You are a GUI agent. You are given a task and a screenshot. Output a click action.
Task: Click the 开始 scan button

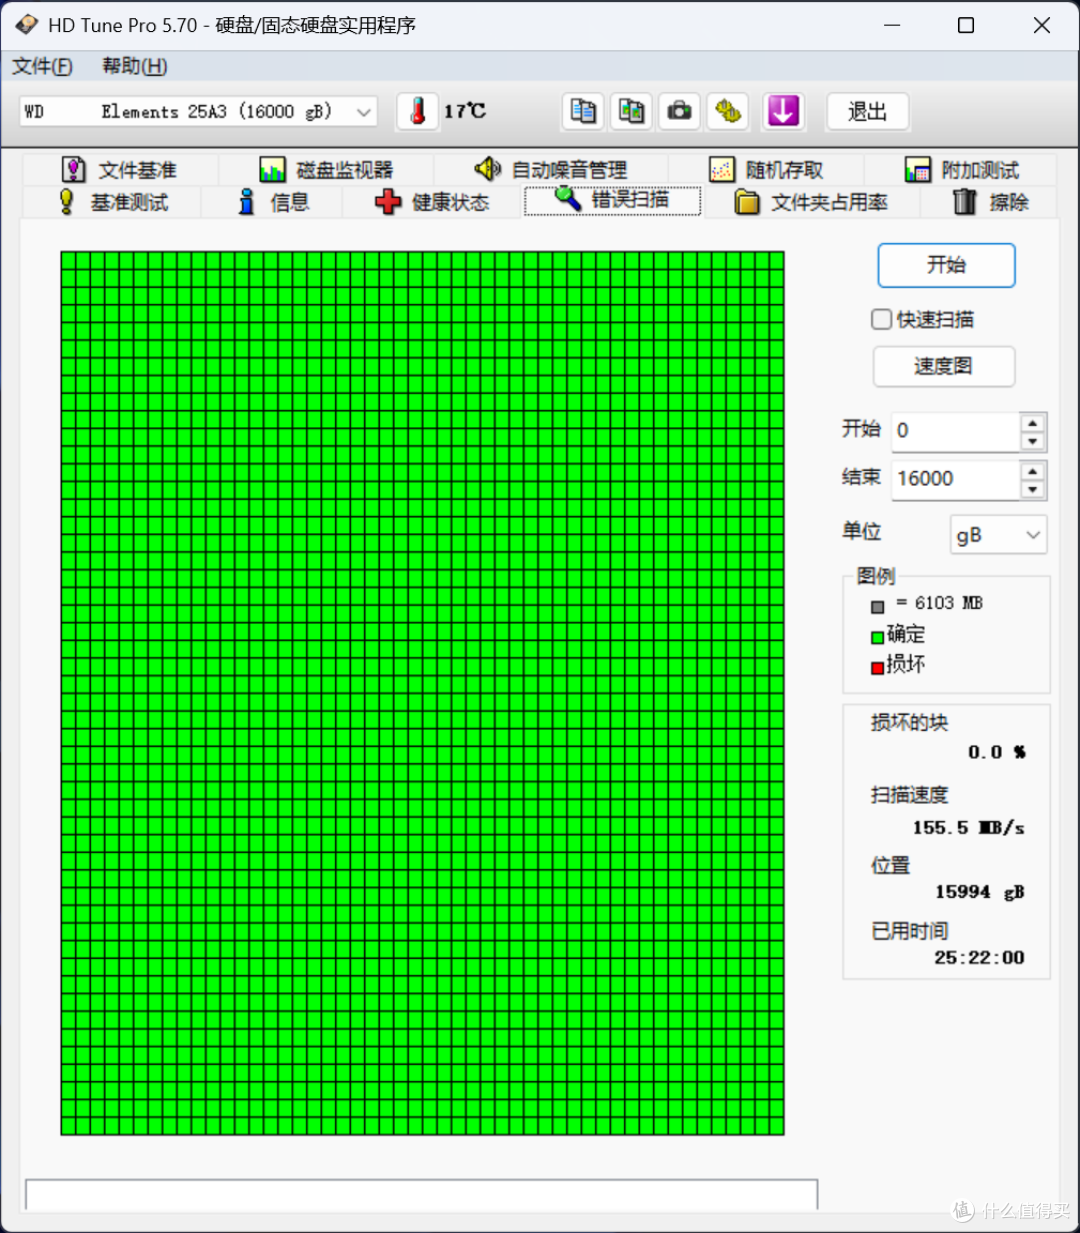coord(946,265)
